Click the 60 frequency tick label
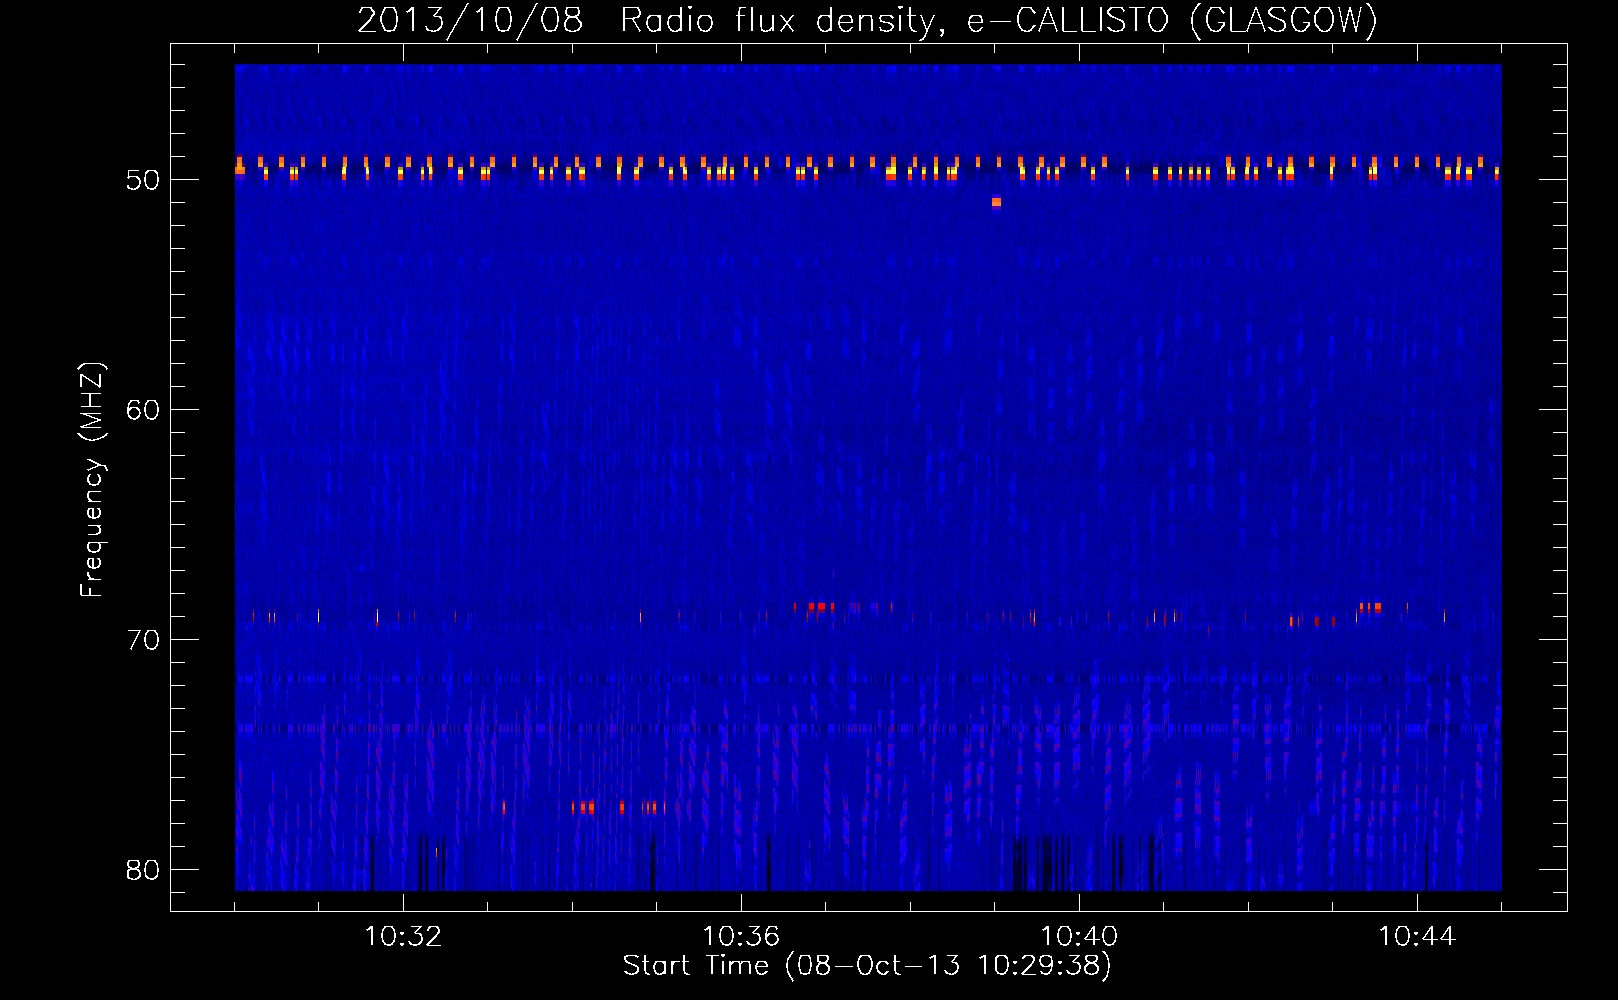 pos(143,410)
